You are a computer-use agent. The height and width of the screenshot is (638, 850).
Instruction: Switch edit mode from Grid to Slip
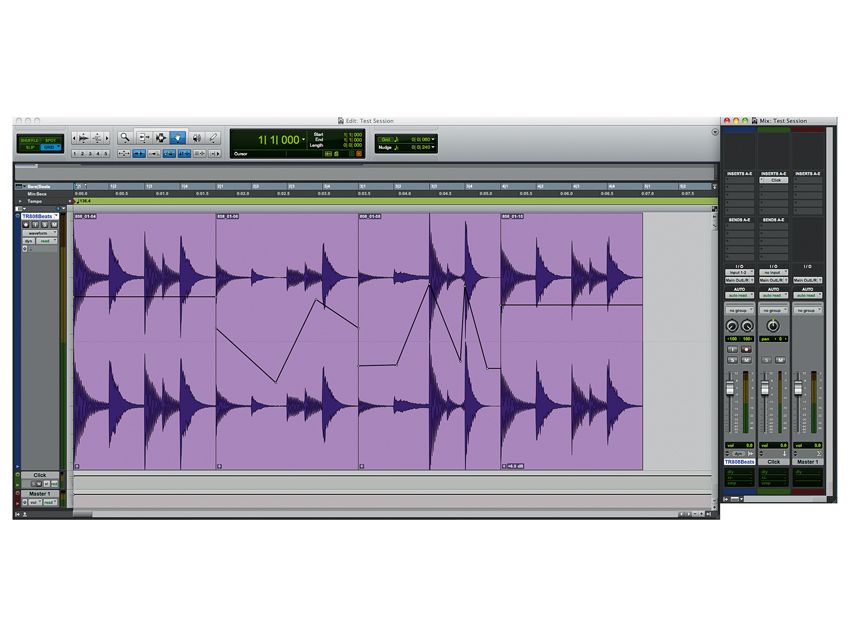coord(29,146)
